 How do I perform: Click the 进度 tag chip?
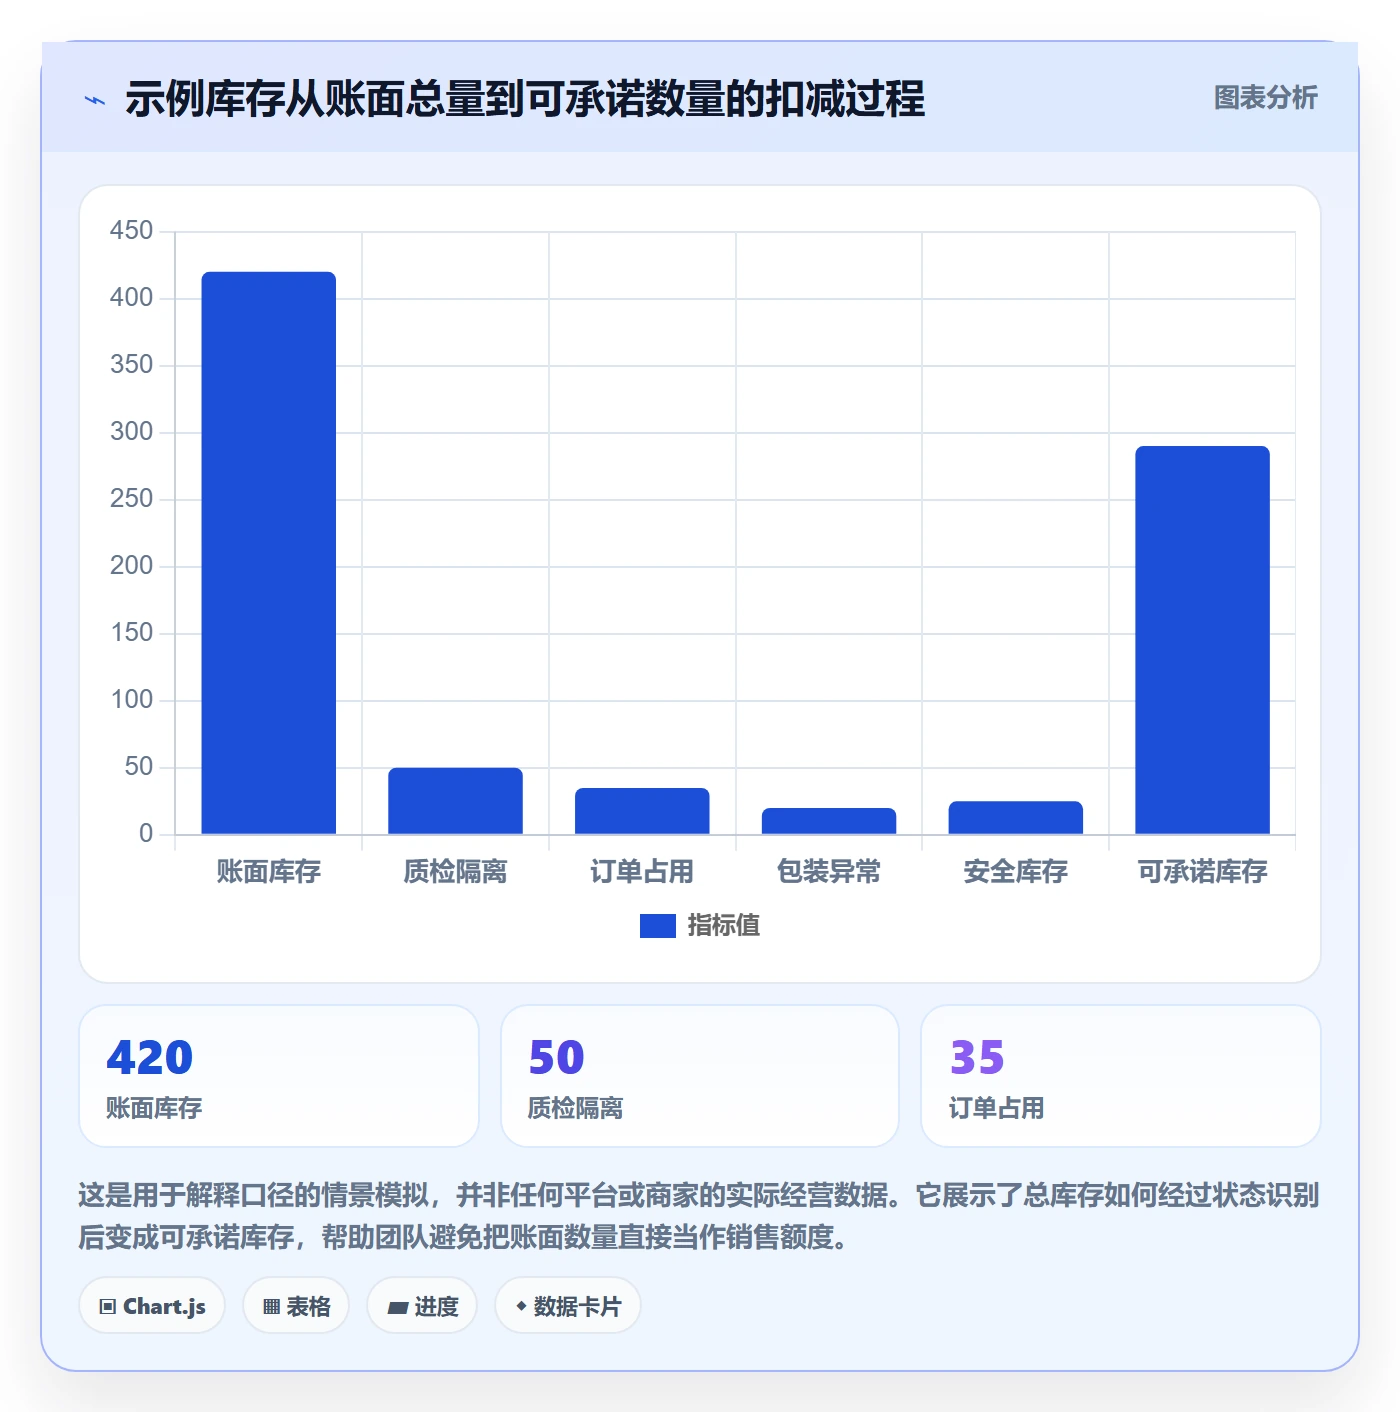click(422, 1306)
